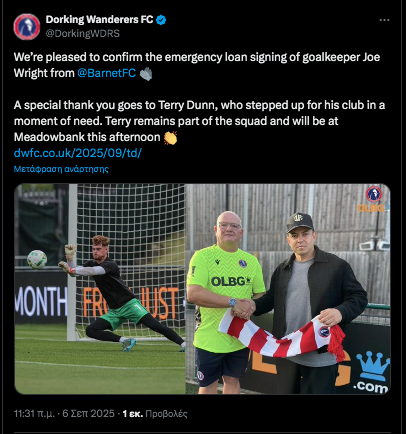406x434 pixels.
Task: Click the red and white striped scarf
Action: [x=283, y=336]
